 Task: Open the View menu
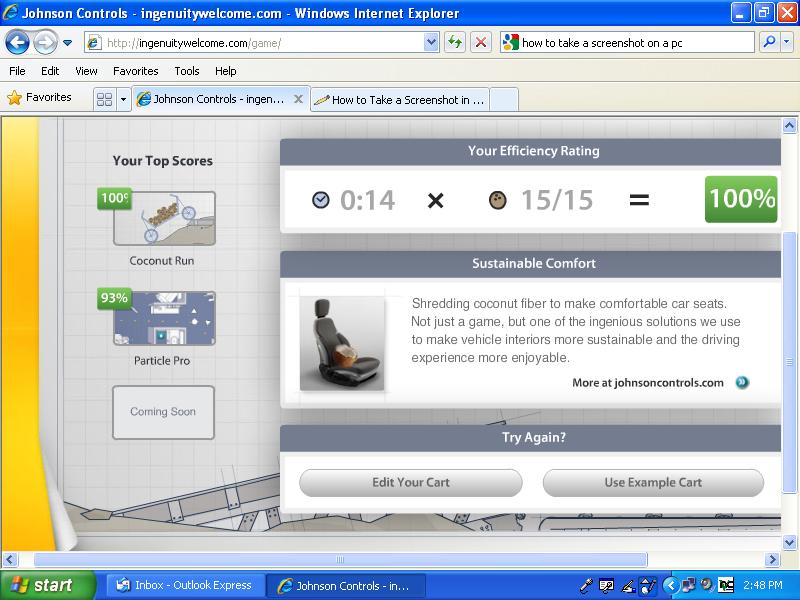(x=86, y=71)
